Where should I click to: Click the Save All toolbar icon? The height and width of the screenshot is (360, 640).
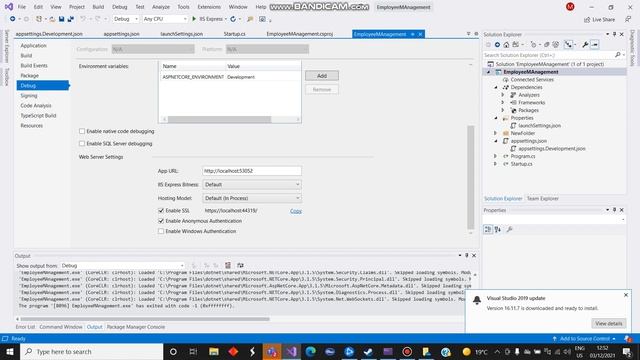pyautogui.click(x=71, y=19)
